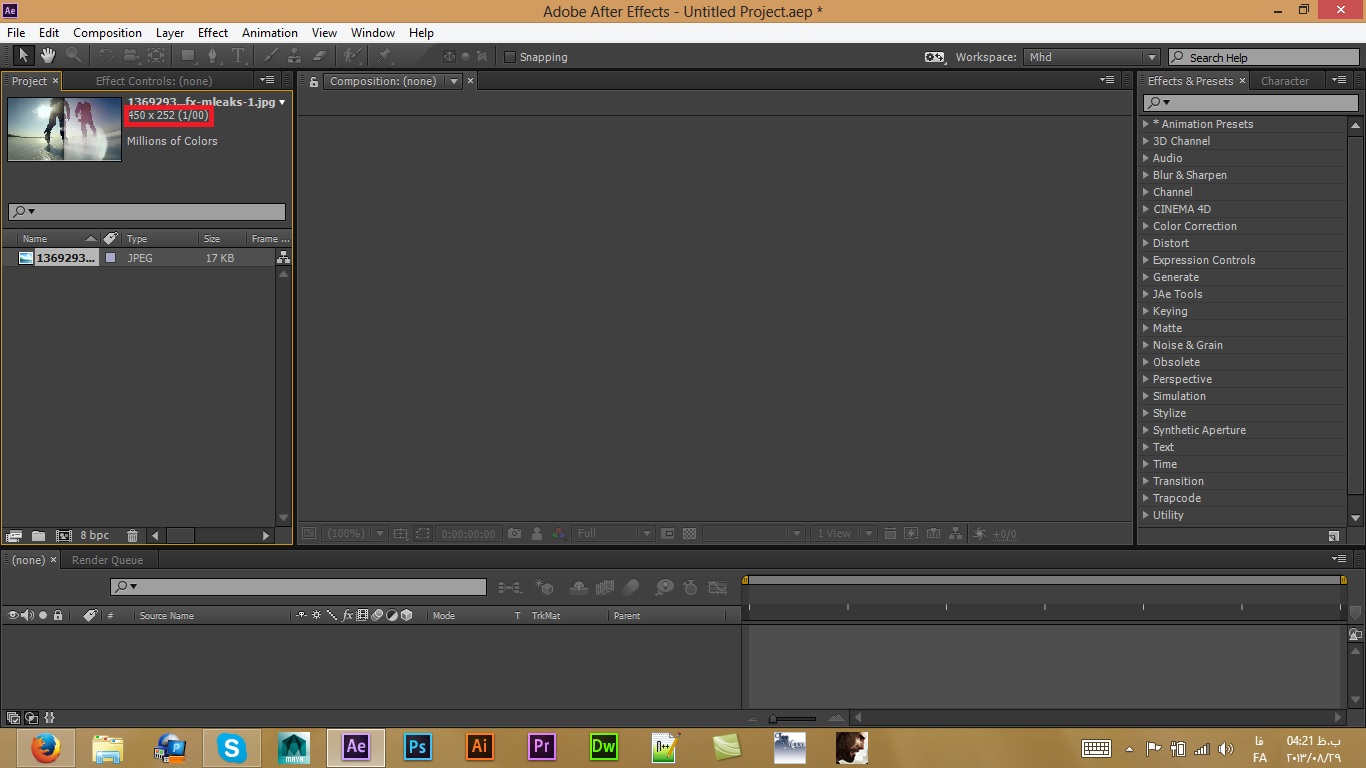
Task: Toggle hide shy layers switch in timeline
Action: tap(579, 588)
